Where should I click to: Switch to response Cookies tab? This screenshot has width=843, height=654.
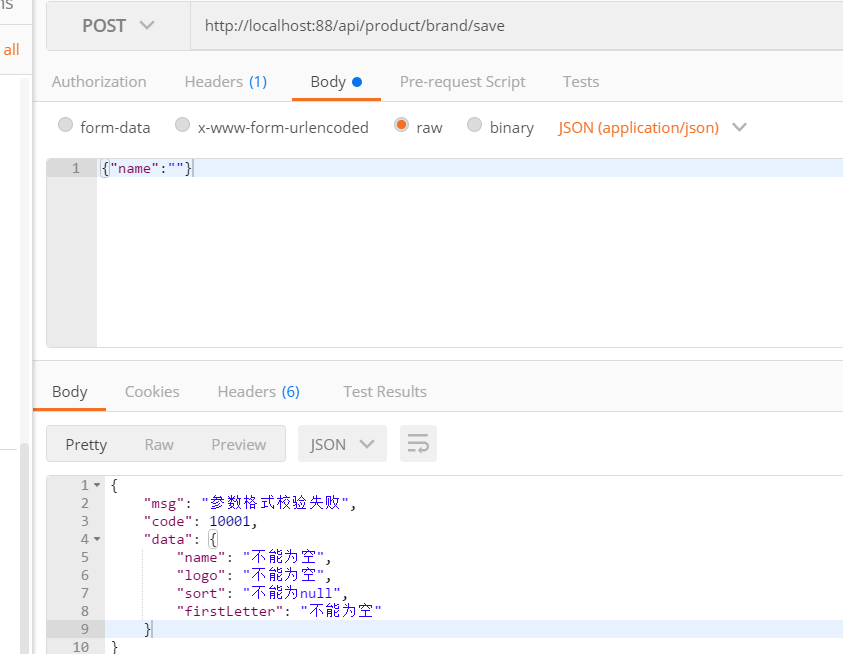(x=152, y=392)
